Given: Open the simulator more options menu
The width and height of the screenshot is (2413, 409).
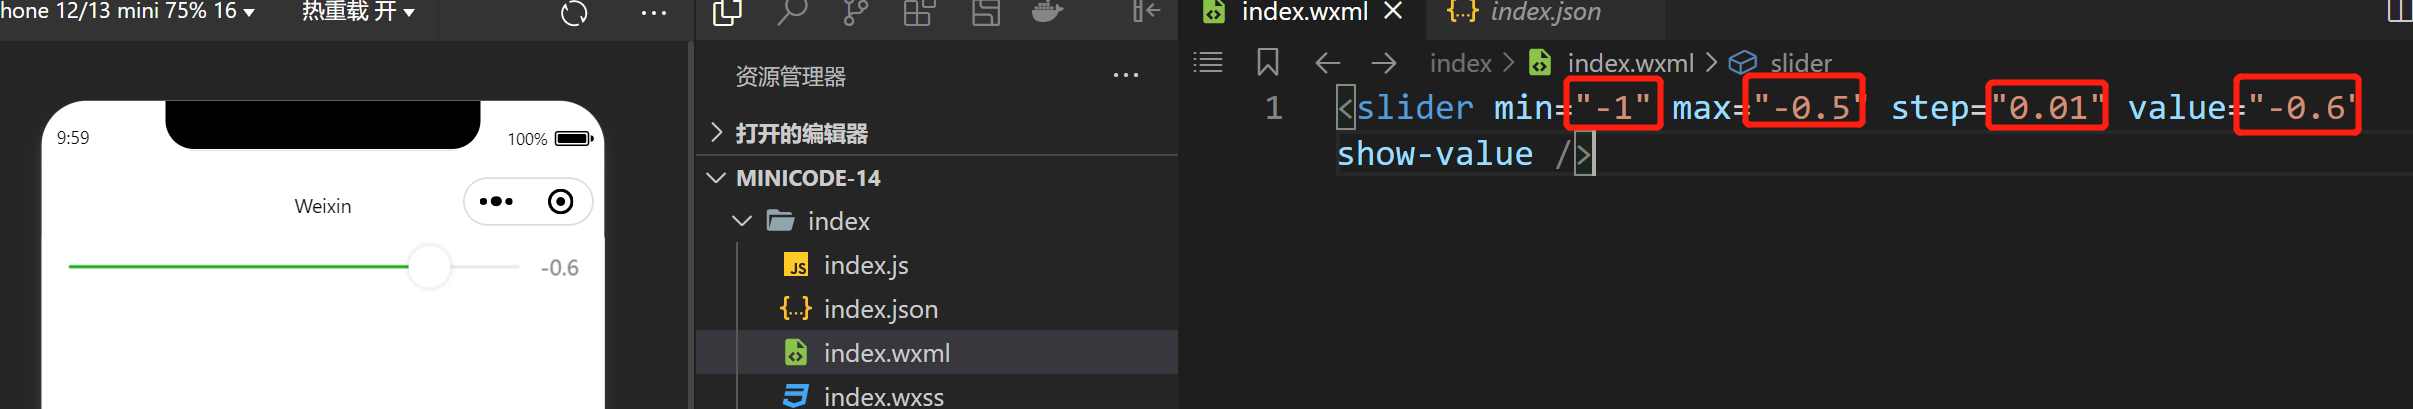Looking at the screenshot, I should [x=653, y=13].
